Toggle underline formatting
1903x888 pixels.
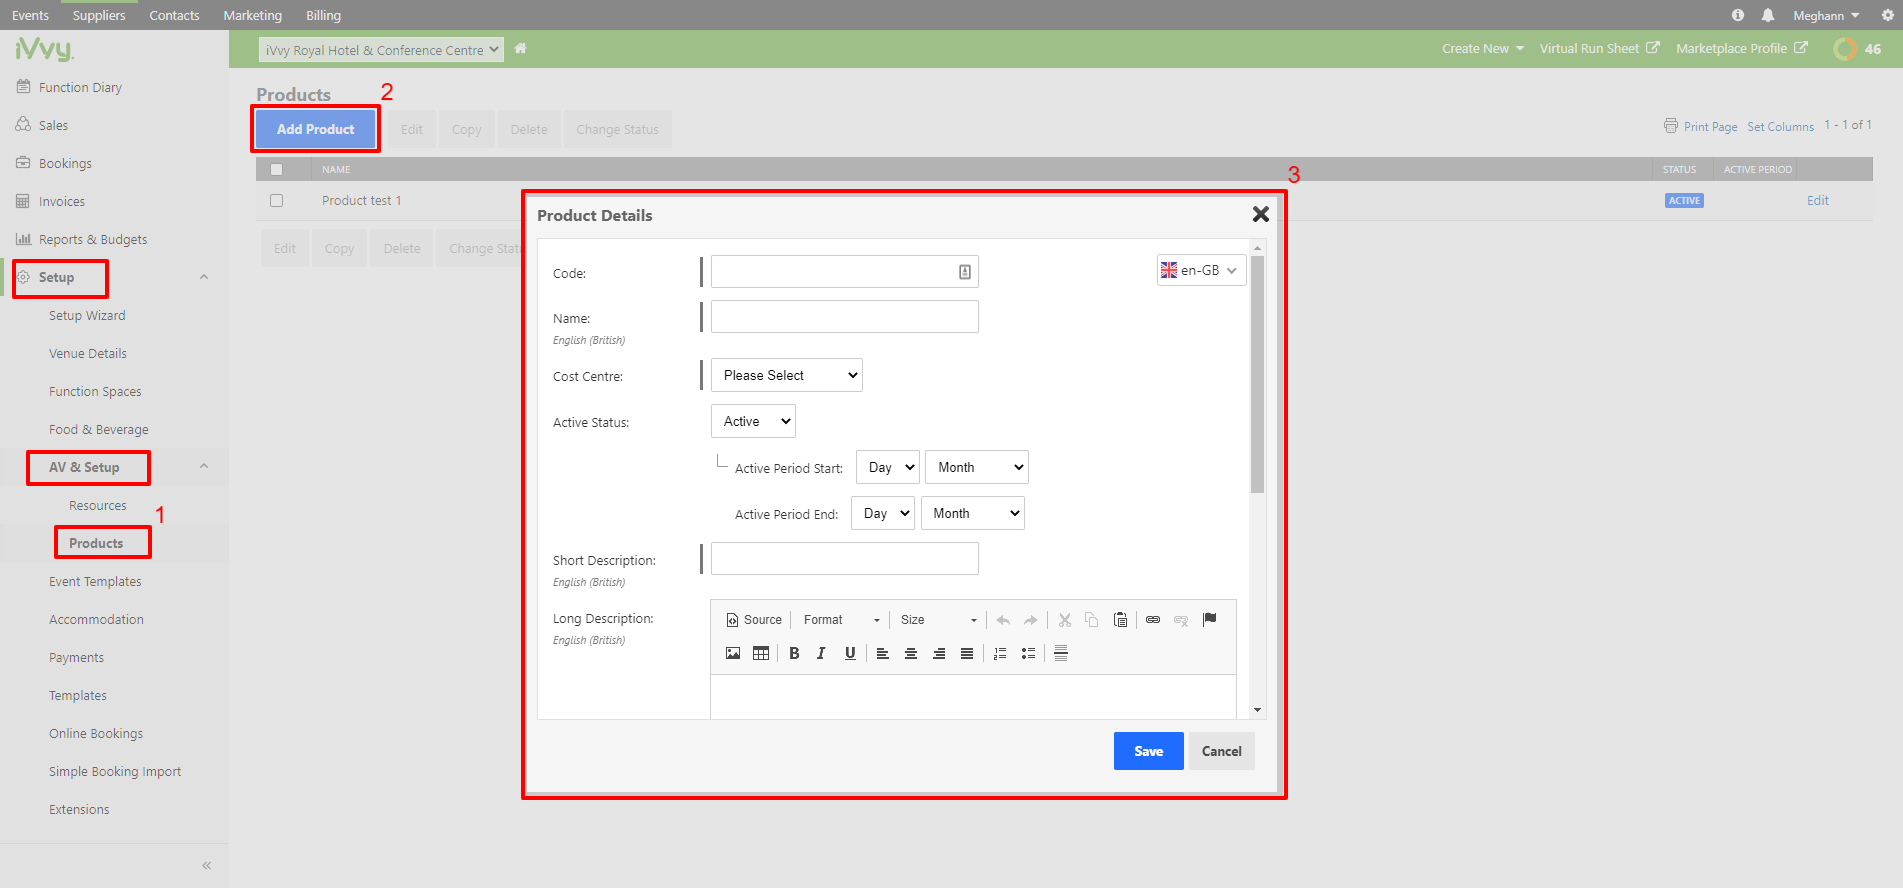click(x=850, y=653)
